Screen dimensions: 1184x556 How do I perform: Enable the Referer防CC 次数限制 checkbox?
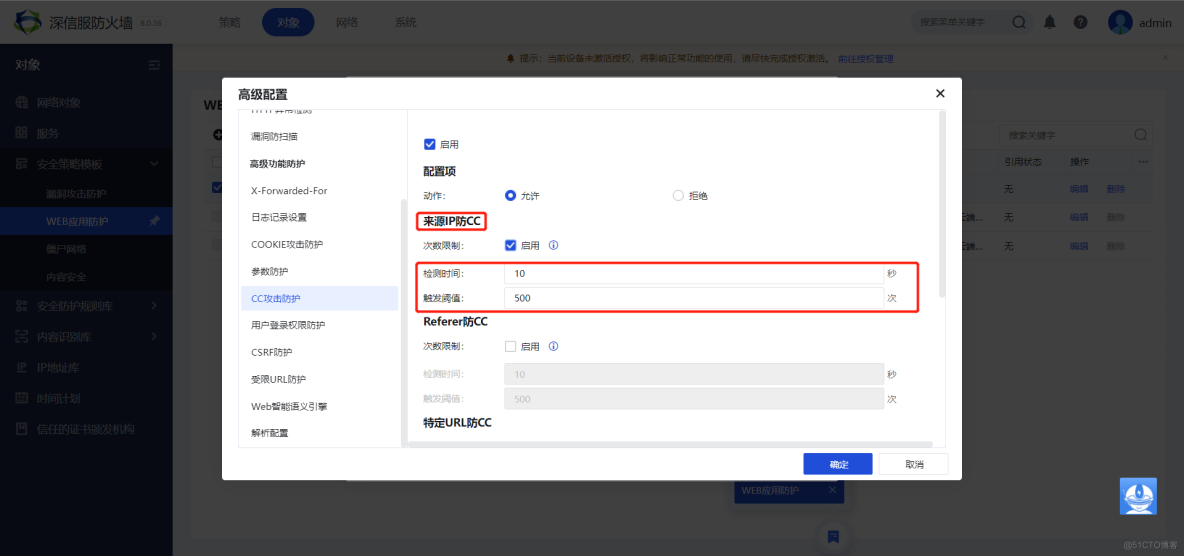click(511, 347)
